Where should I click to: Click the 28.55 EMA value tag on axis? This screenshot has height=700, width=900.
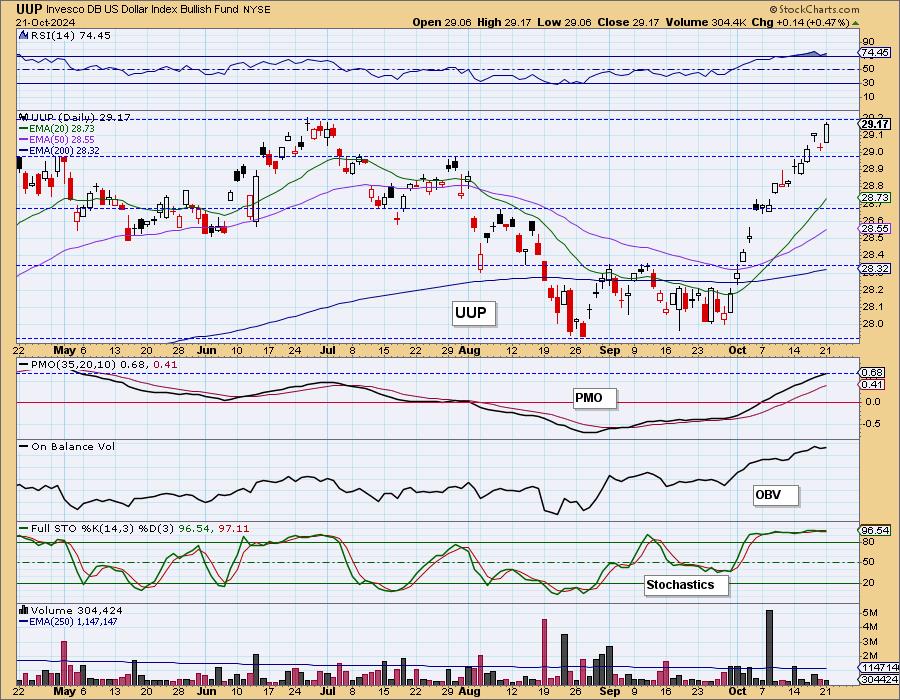click(x=875, y=228)
